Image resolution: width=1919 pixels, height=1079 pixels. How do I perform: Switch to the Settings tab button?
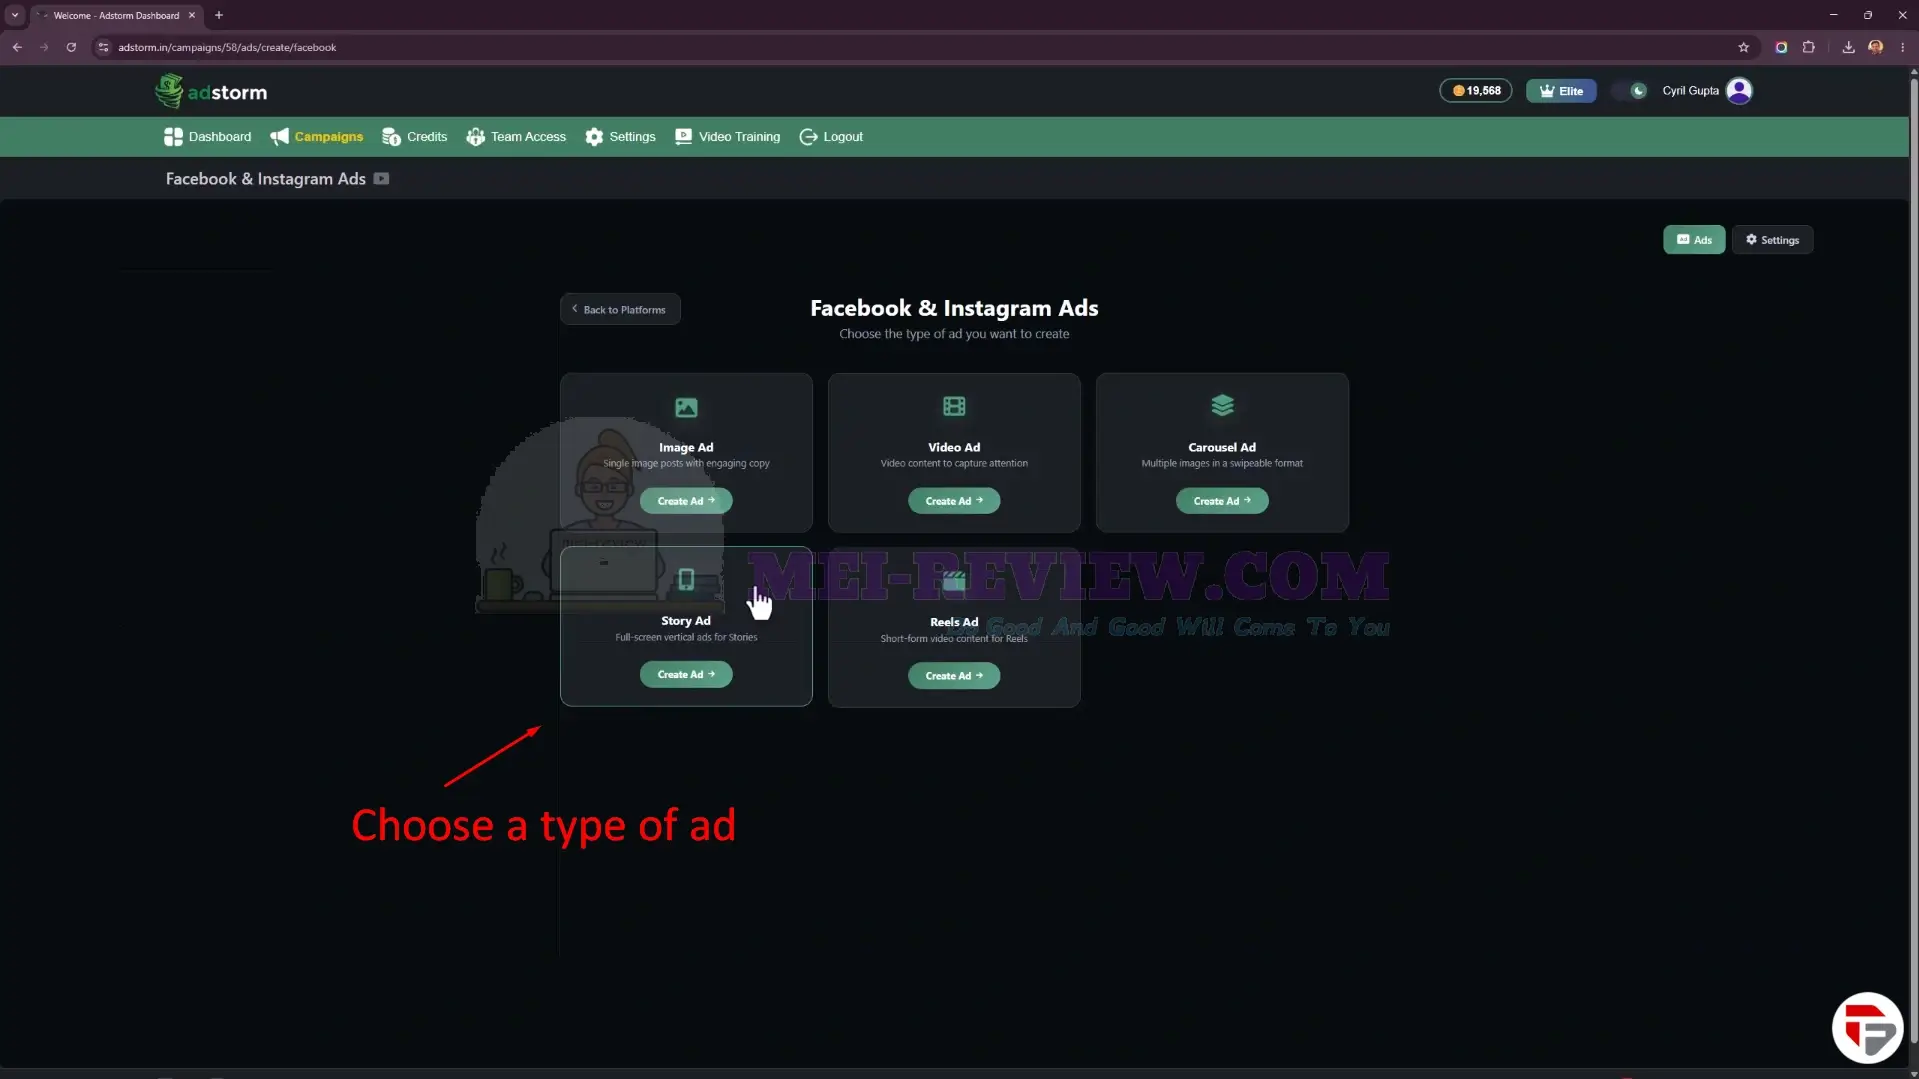coord(1772,240)
